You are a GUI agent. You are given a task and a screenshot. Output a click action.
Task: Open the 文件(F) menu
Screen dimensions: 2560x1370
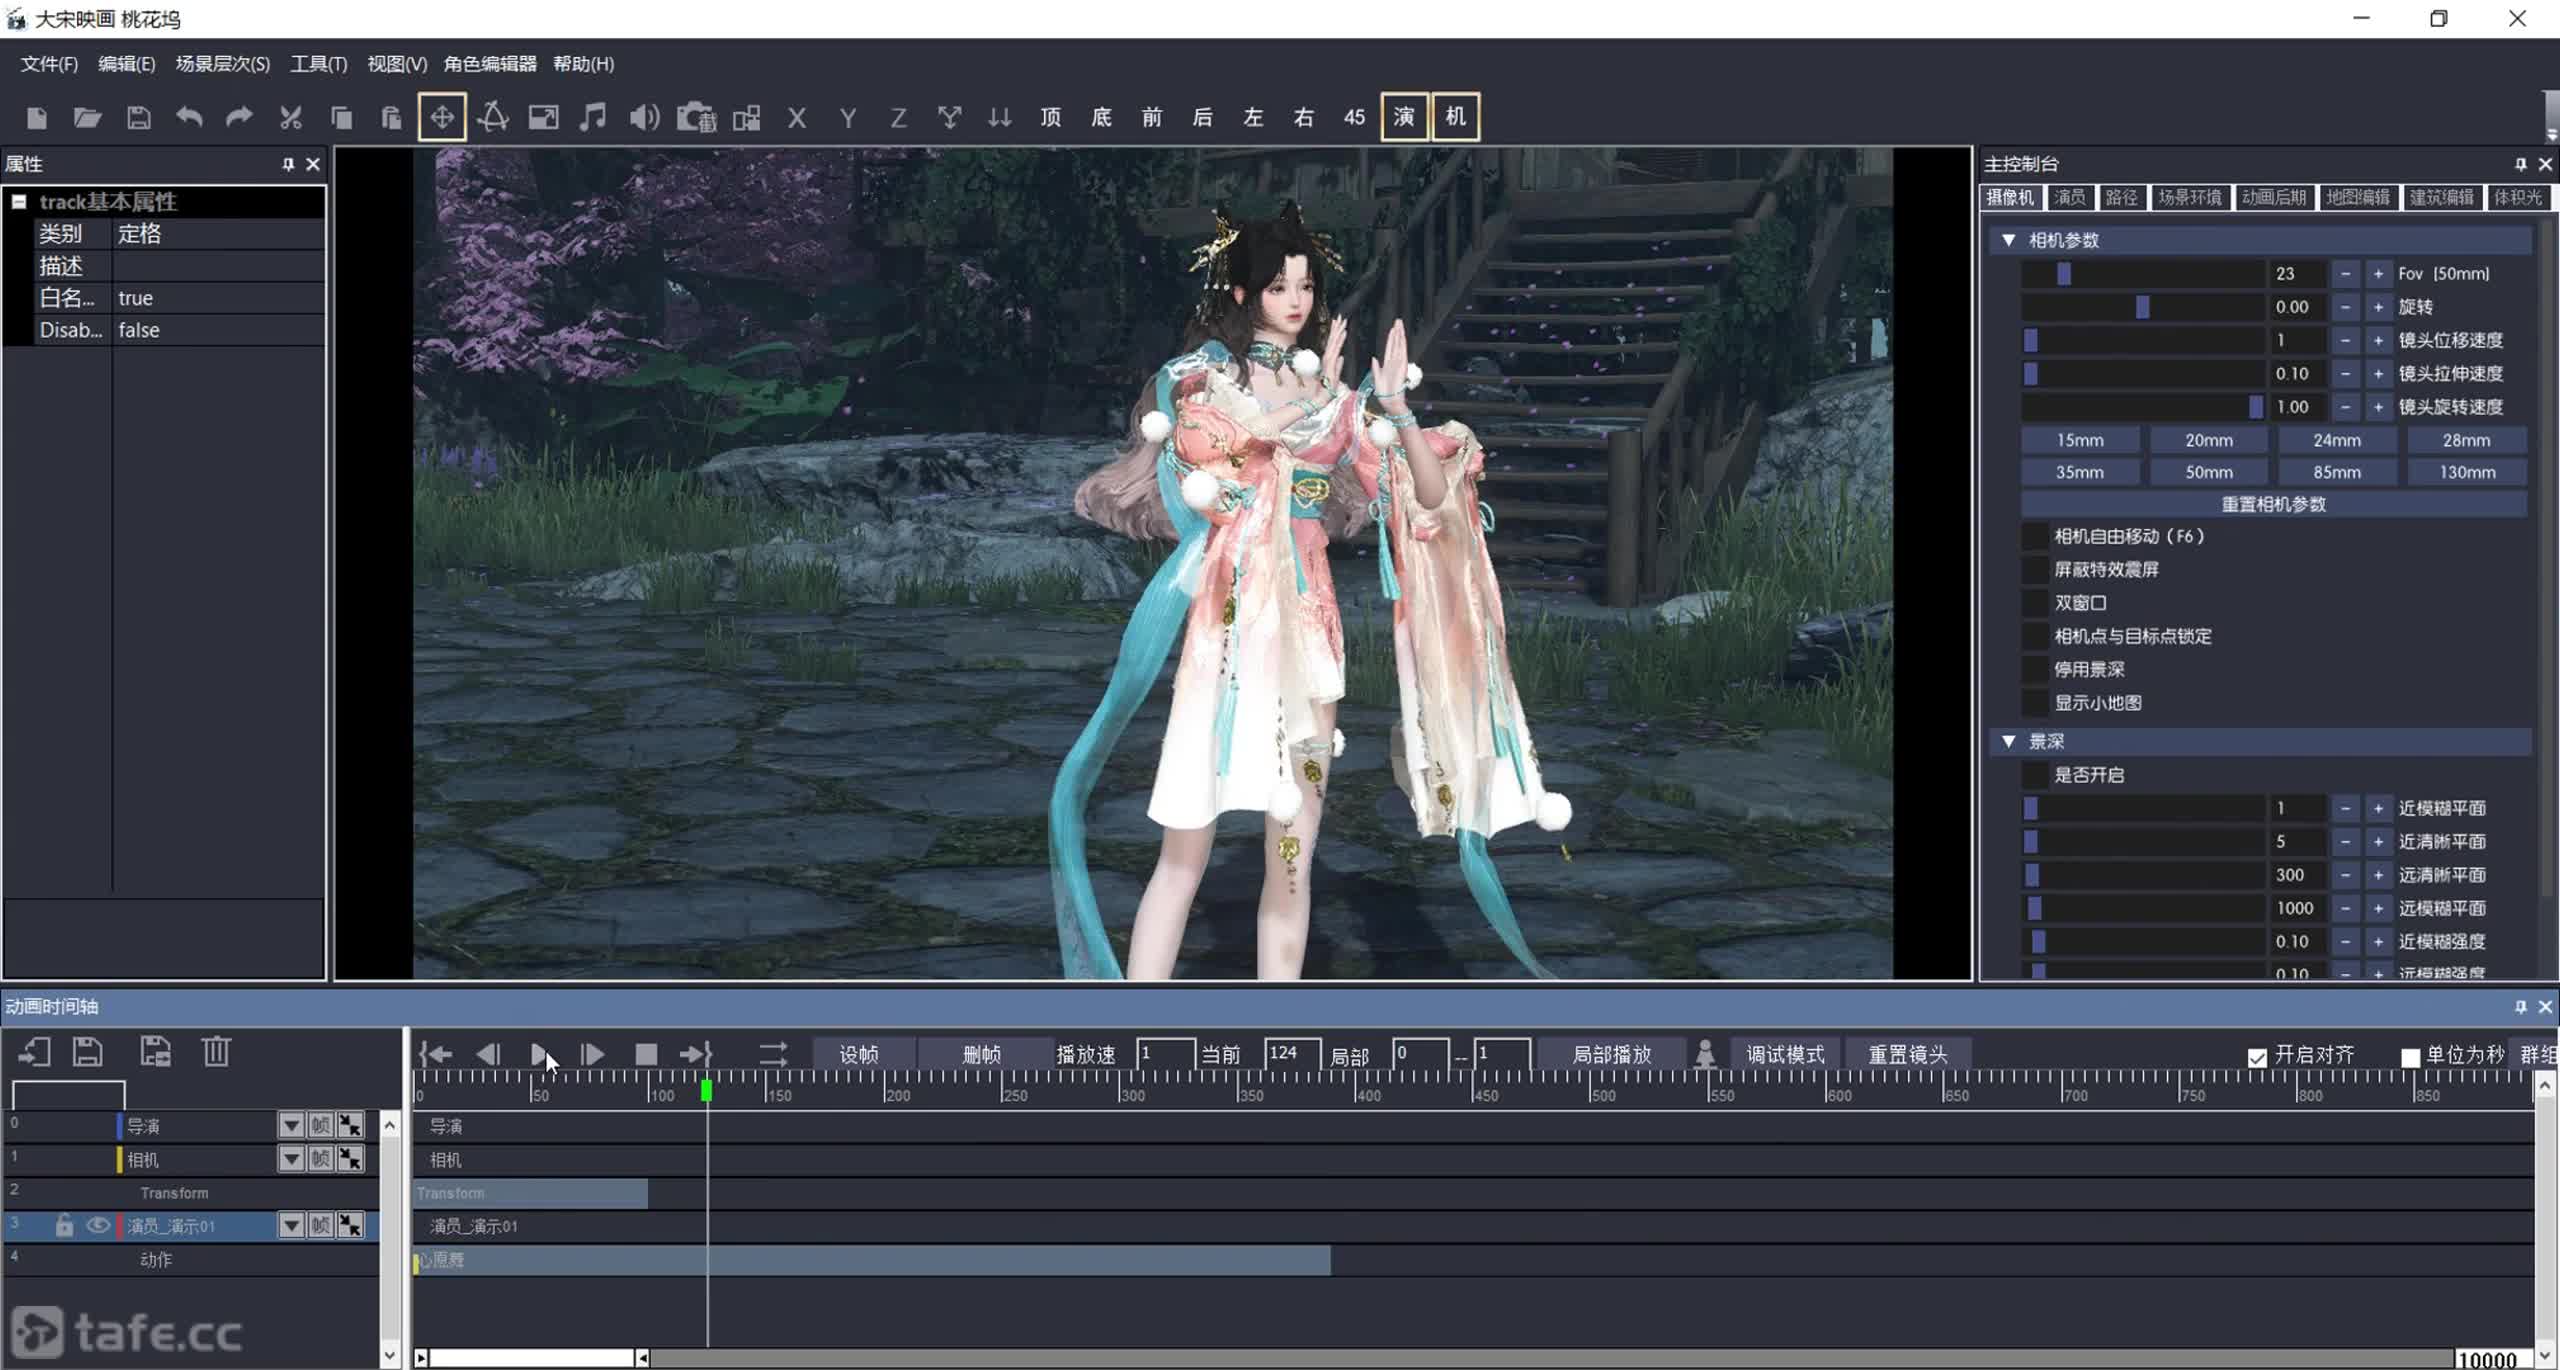pos(49,64)
